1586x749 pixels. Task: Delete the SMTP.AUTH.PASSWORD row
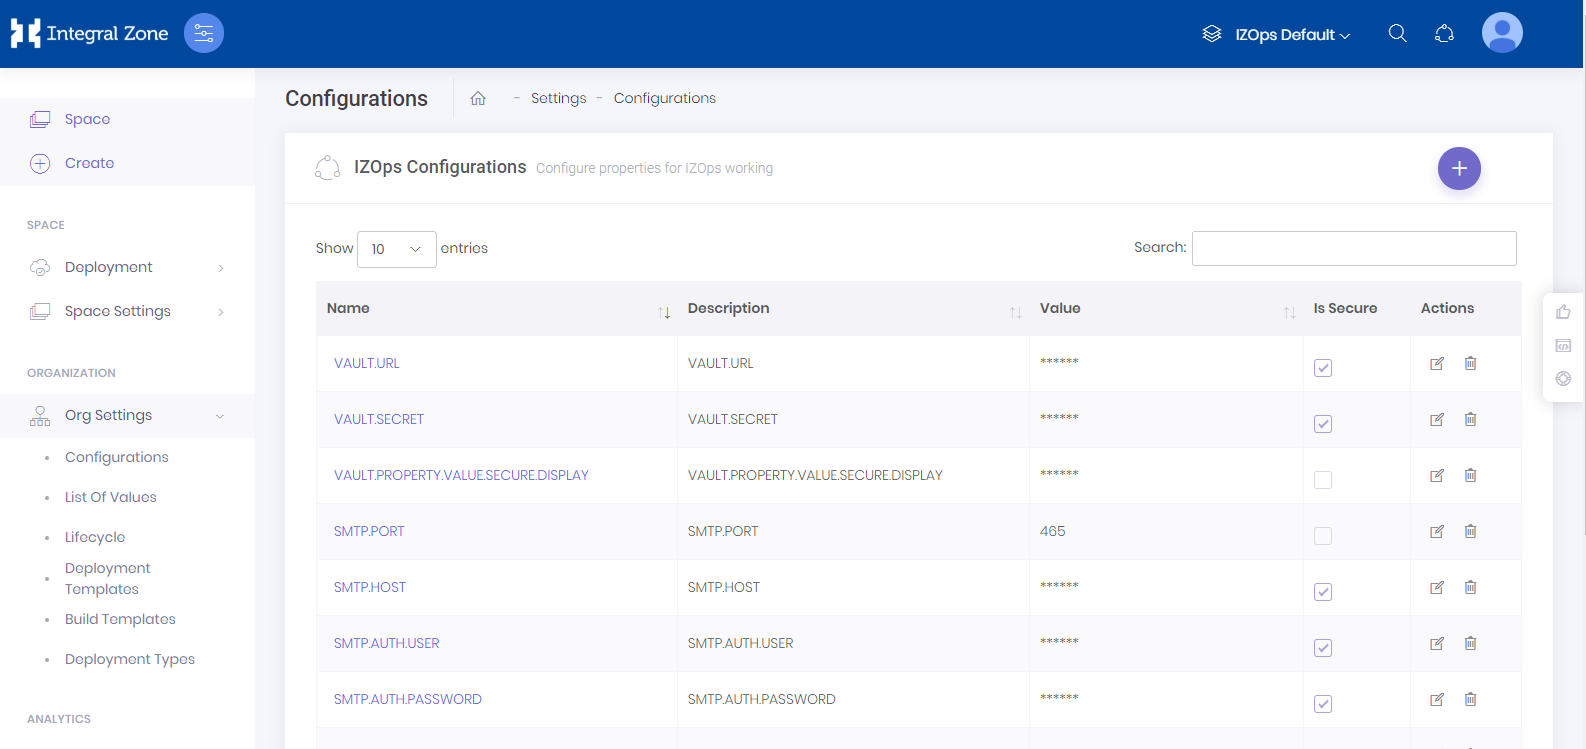click(1470, 699)
